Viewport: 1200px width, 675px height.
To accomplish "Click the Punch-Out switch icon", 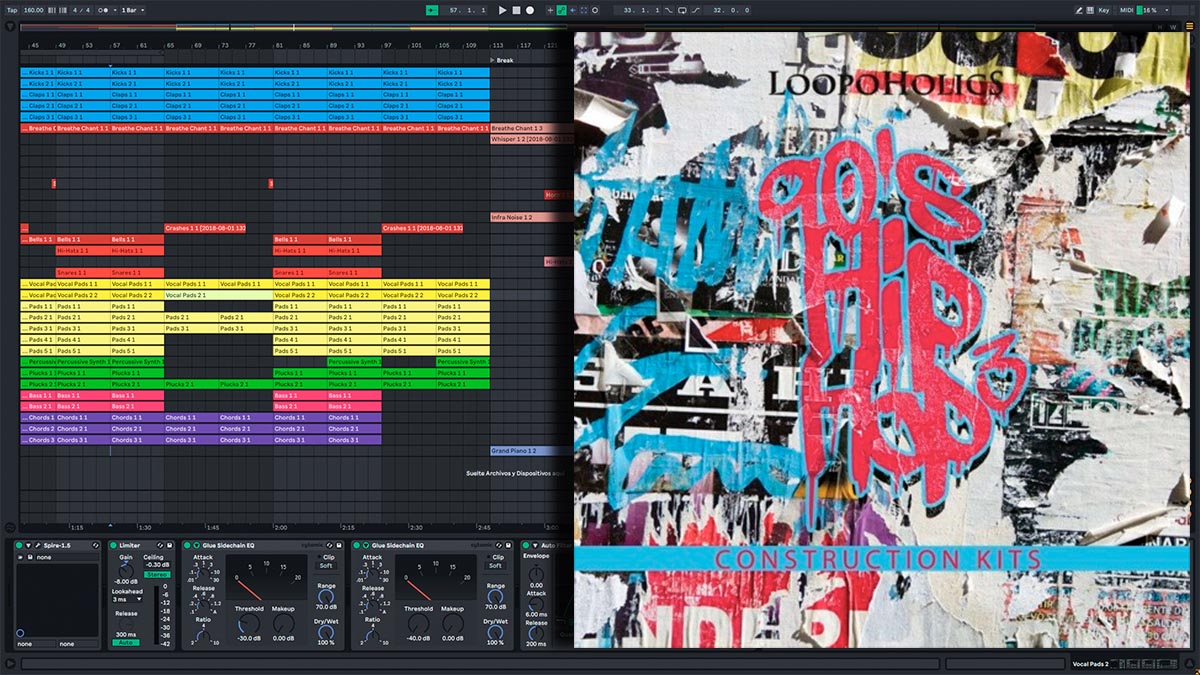I will click(x=697, y=10).
